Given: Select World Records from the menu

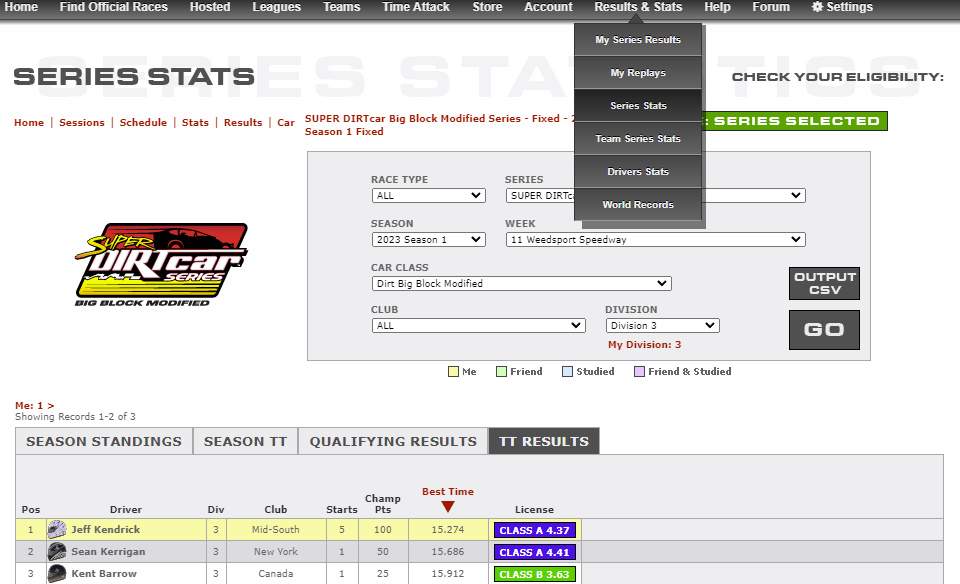Looking at the screenshot, I should 638,205.
